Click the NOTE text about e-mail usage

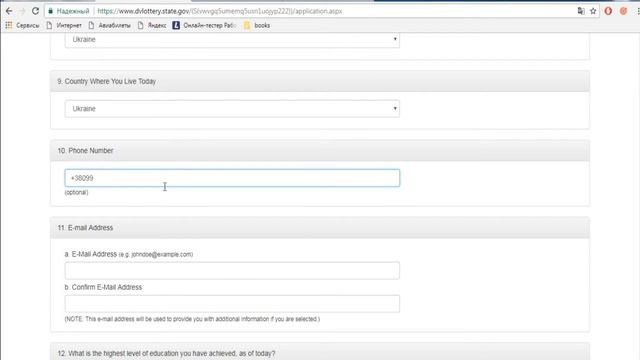click(192, 319)
